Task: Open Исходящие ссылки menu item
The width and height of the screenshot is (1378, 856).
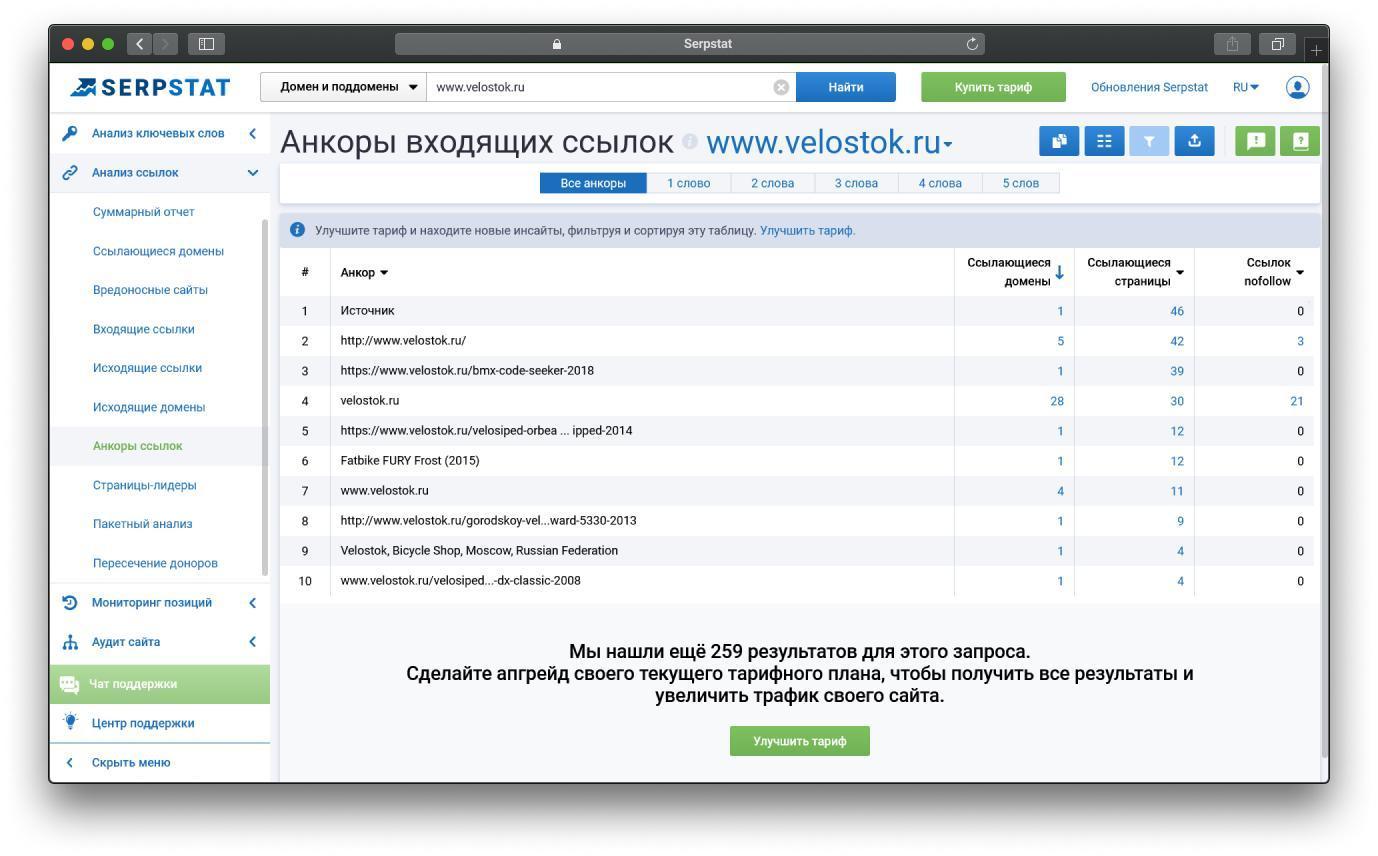Action: [x=147, y=368]
